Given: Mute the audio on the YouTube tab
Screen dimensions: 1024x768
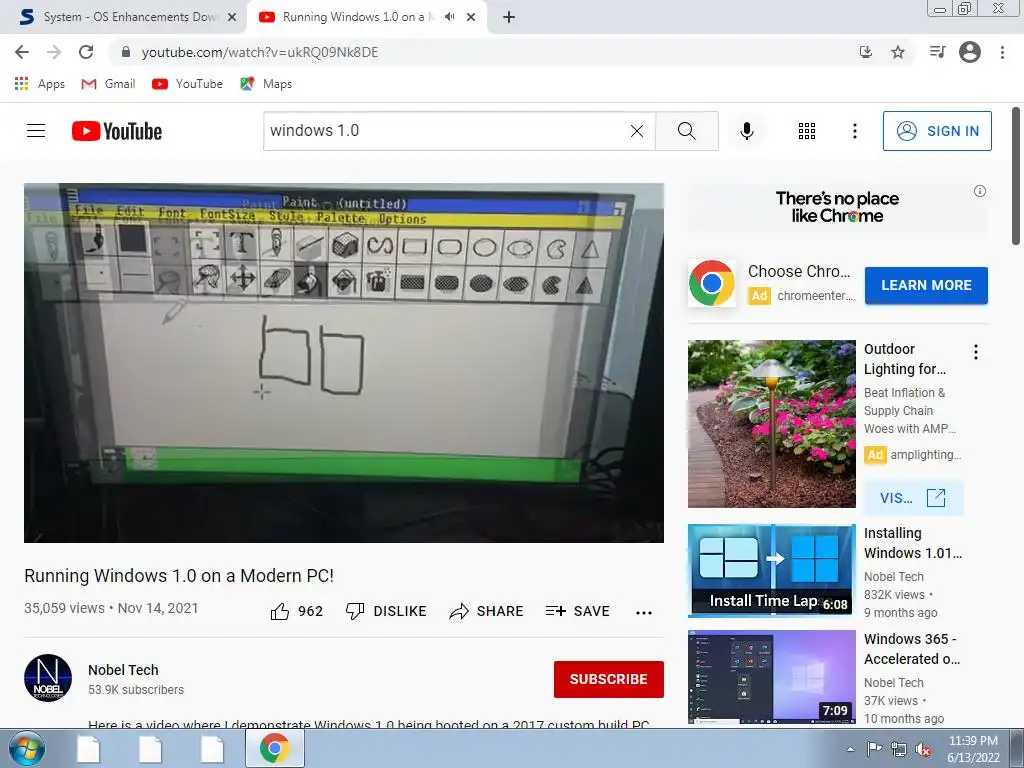Looking at the screenshot, I should [x=449, y=17].
